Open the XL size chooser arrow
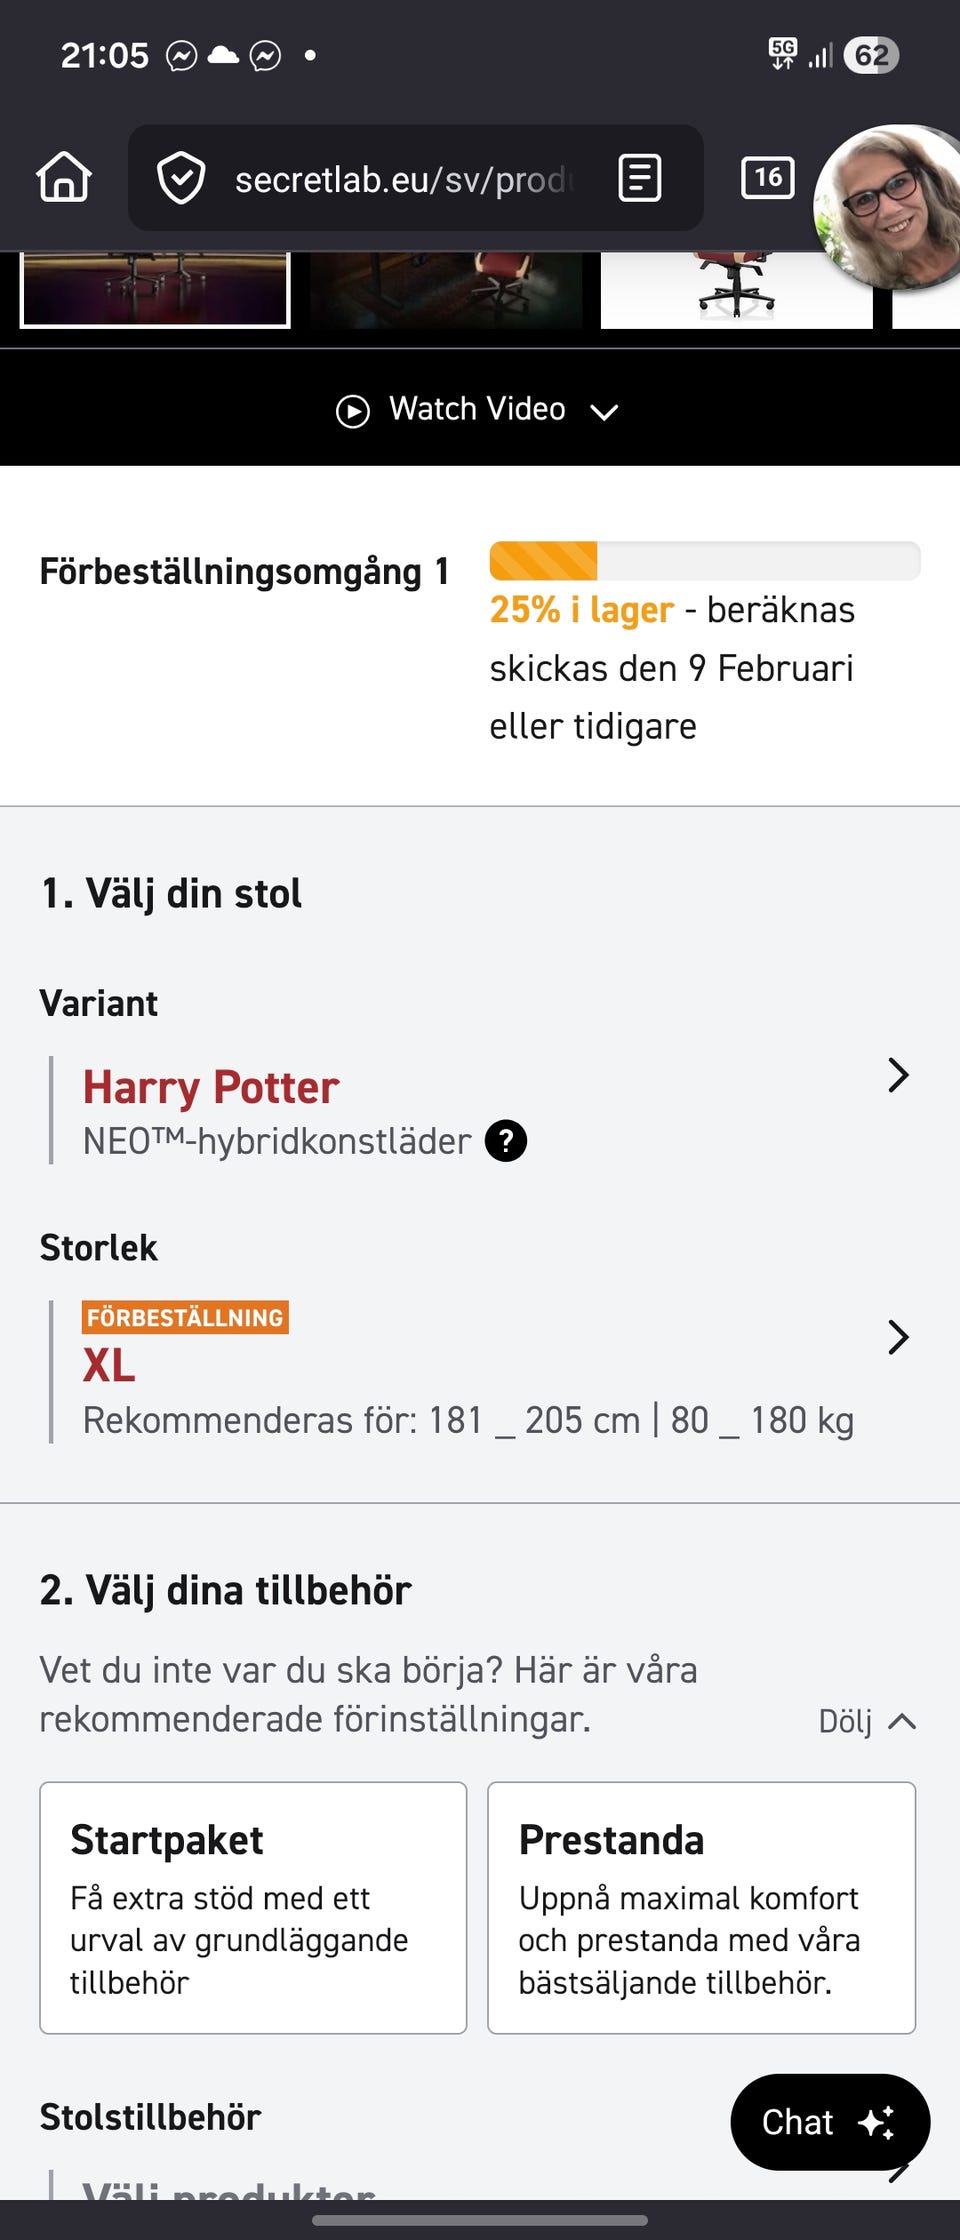Viewport: 960px width, 2240px height. click(x=898, y=1338)
